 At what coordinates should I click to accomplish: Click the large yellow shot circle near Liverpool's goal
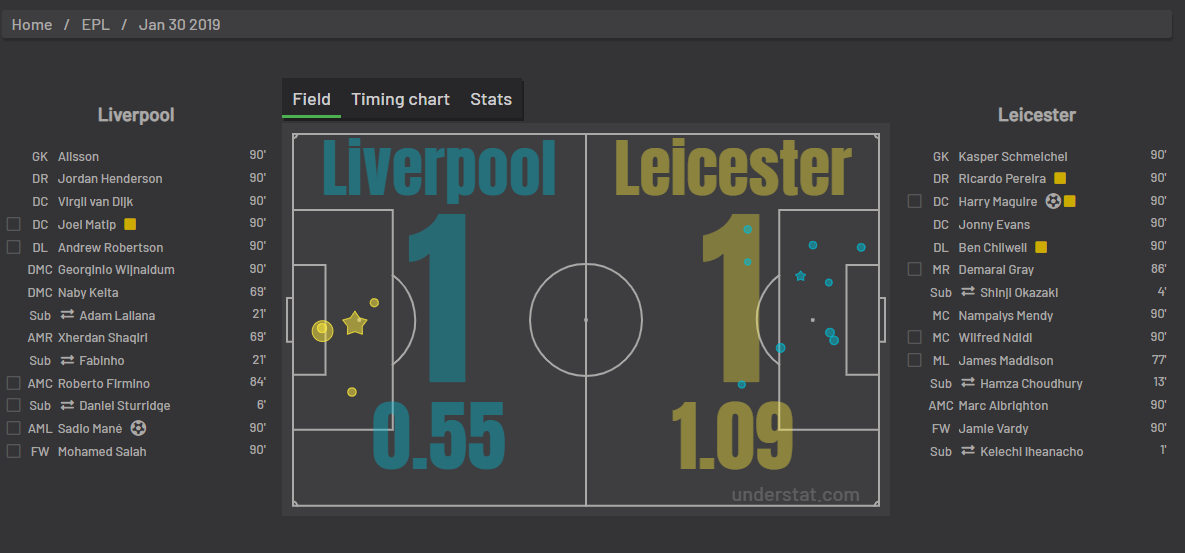click(323, 330)
